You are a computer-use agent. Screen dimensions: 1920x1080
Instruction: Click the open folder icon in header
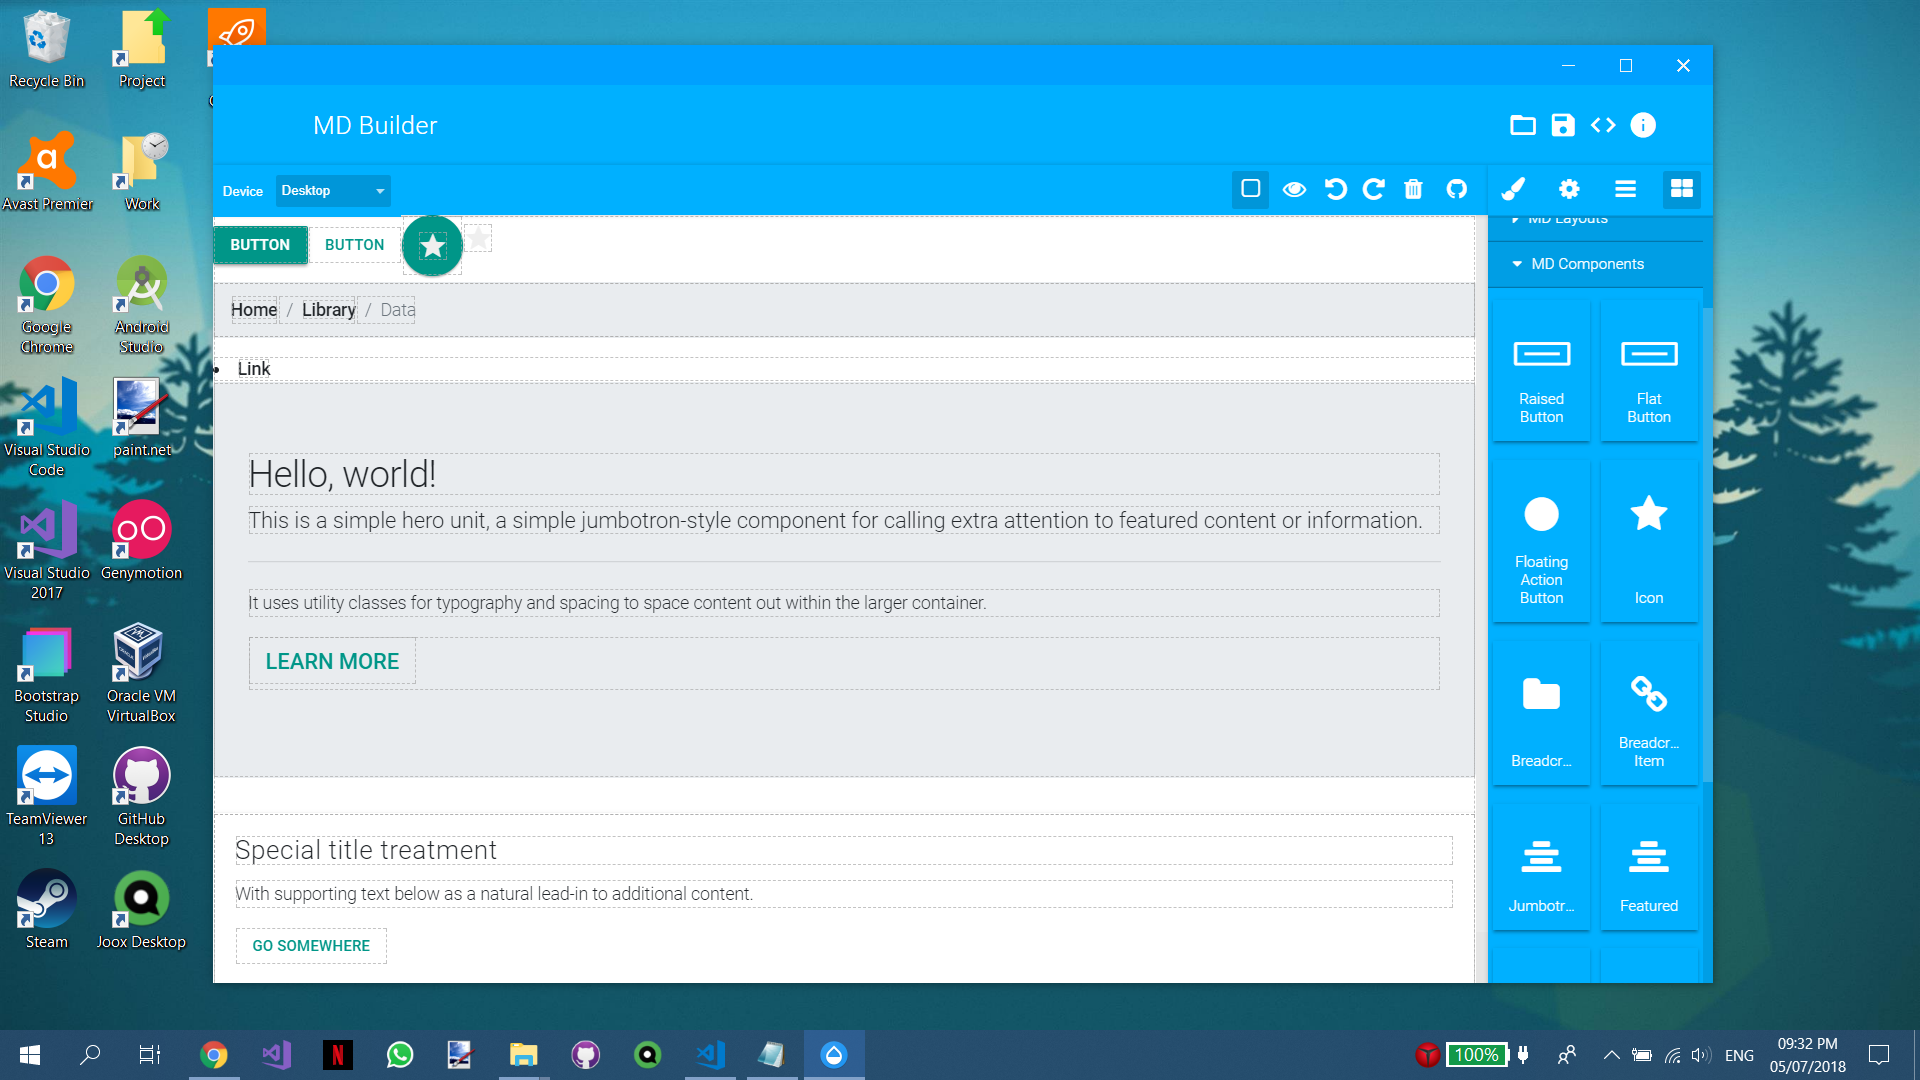click(1522, 125)
